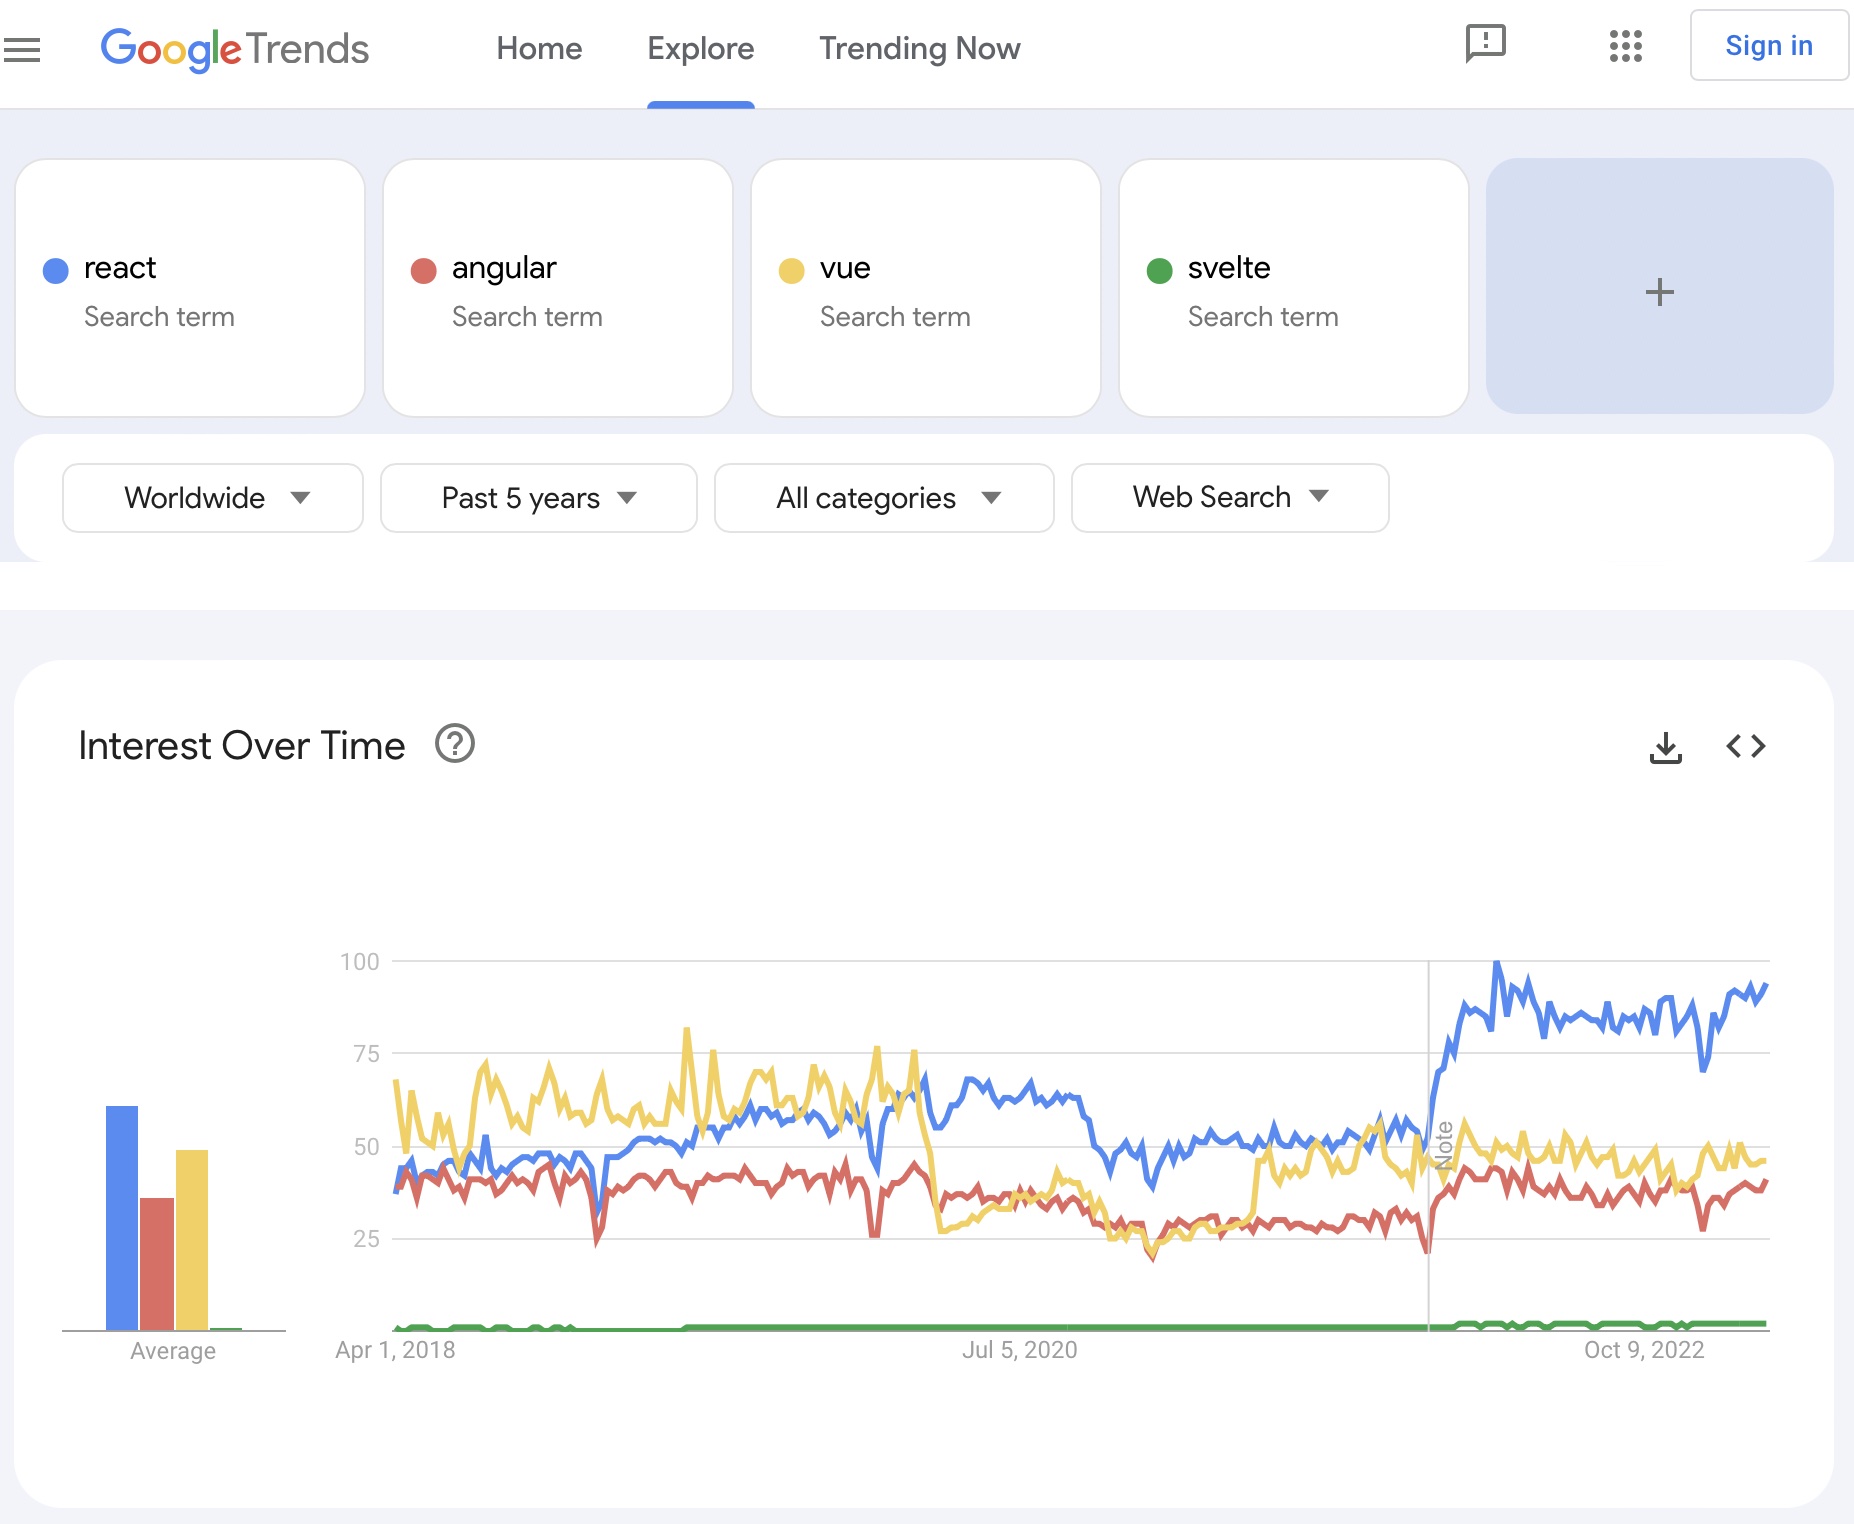Click the Interest Over Time heading
This screenshot has width=1854, height=1524.
(242, 746)
